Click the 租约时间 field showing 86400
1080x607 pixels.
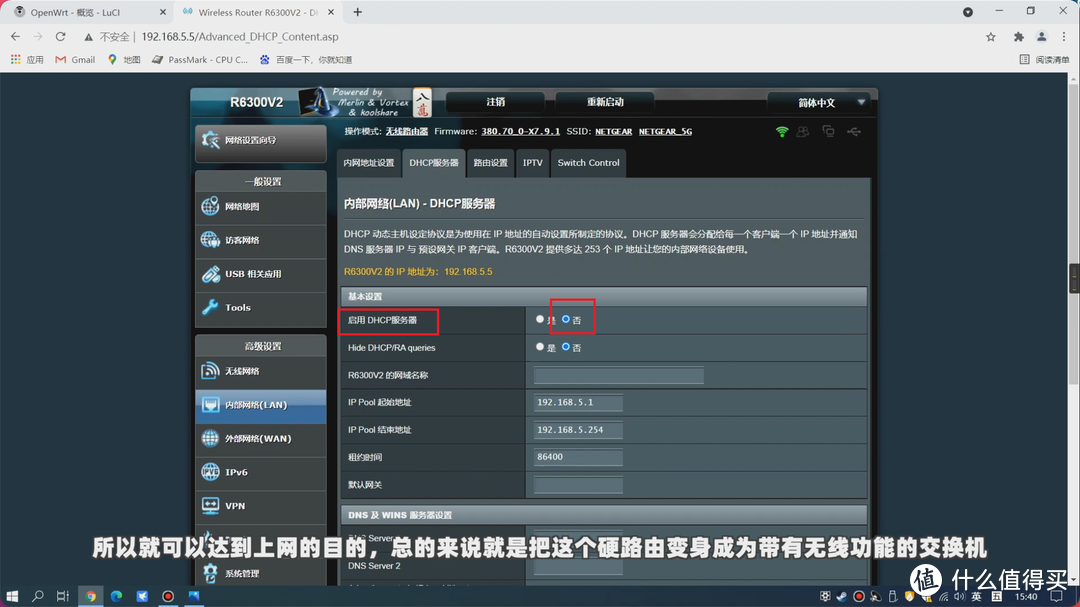tap(578, 457)
